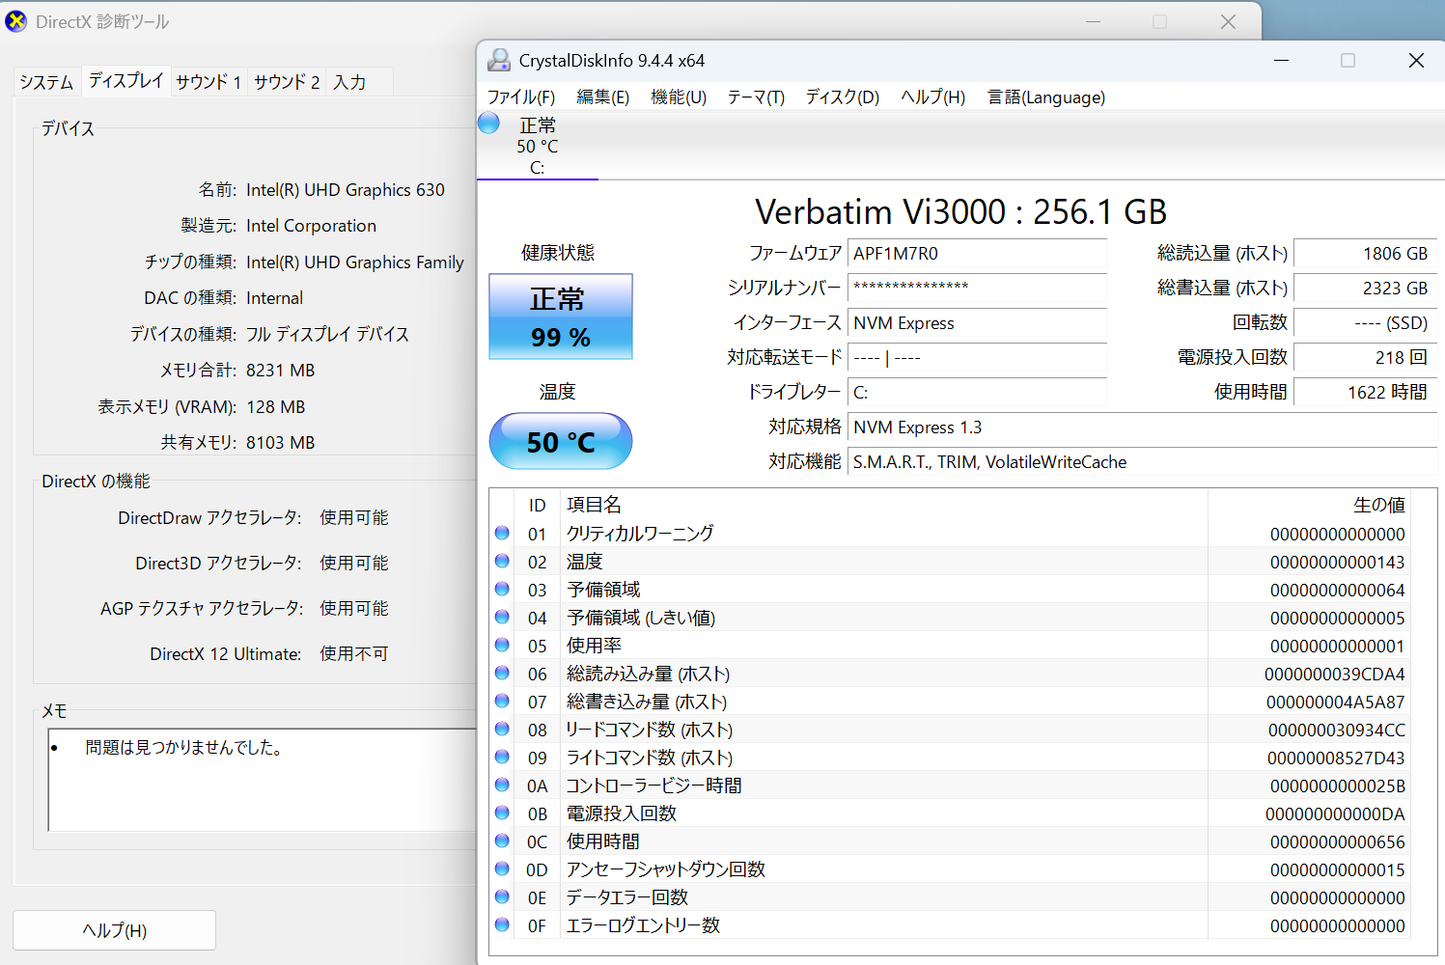The image size is (1445, 965).
Task: Click the 生の値 column header
Action: tap(1379, 505)
